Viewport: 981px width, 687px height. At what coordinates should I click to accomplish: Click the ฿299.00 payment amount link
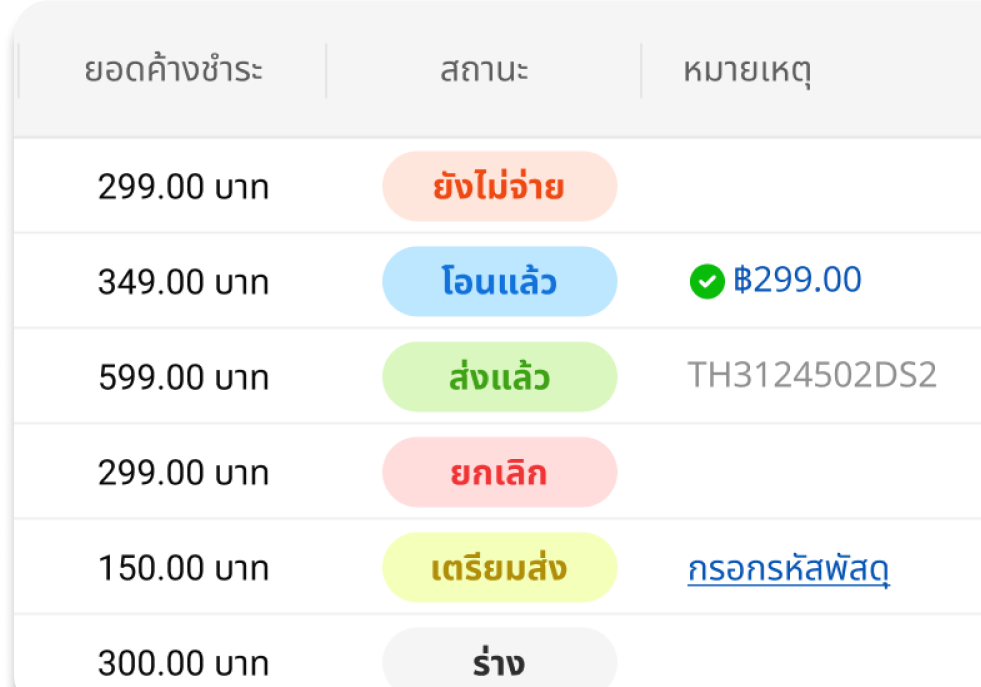(797, 280)
